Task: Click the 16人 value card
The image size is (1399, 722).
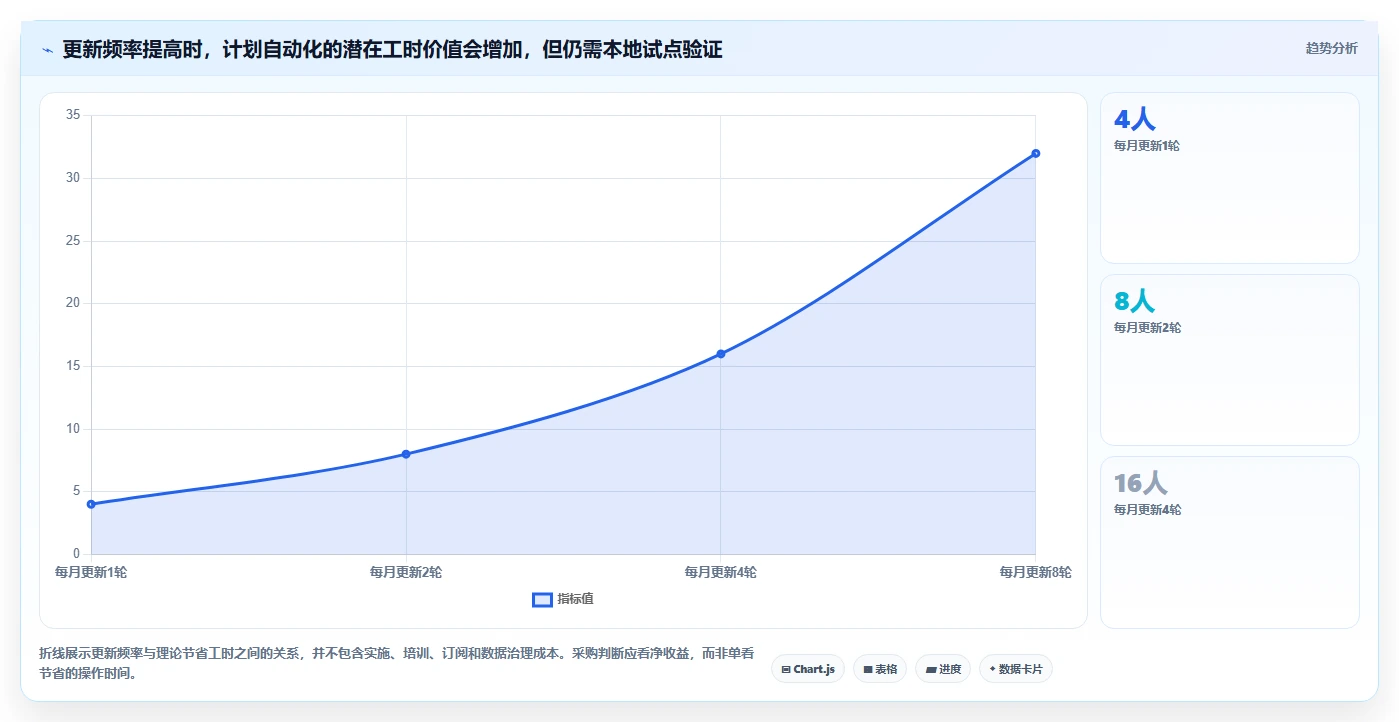Action: click(x=1229, y=542)
